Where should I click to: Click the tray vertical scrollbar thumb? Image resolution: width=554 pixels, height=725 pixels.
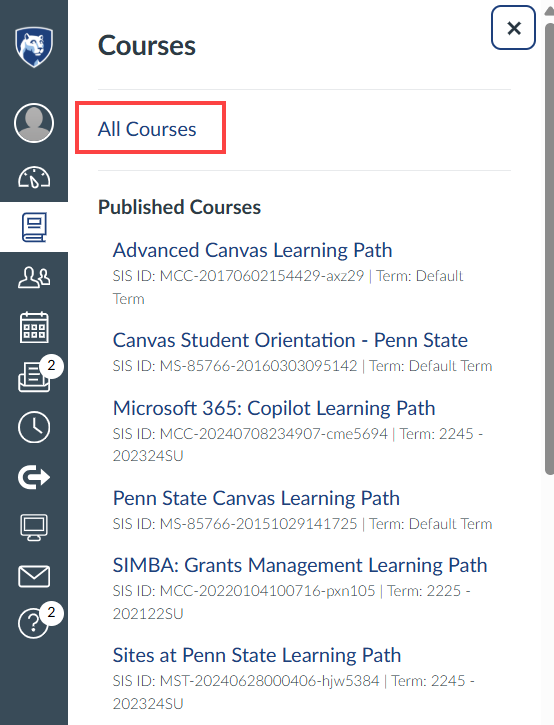point(549,248)
